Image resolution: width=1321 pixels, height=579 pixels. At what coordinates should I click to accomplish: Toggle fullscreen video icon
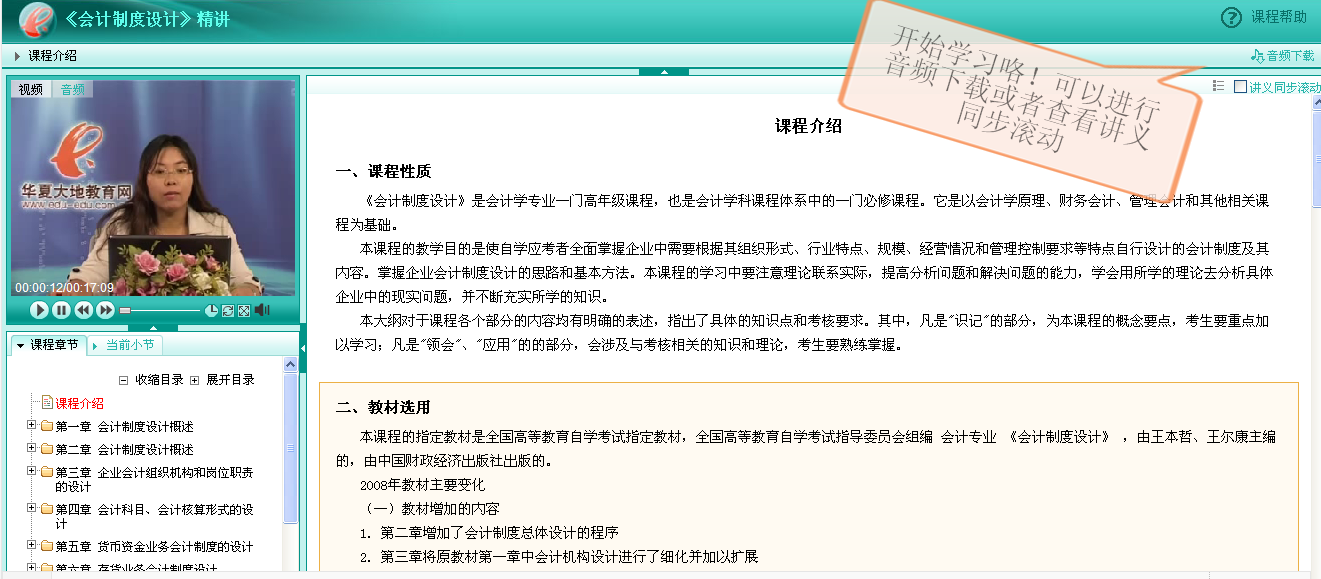[243, 311]
